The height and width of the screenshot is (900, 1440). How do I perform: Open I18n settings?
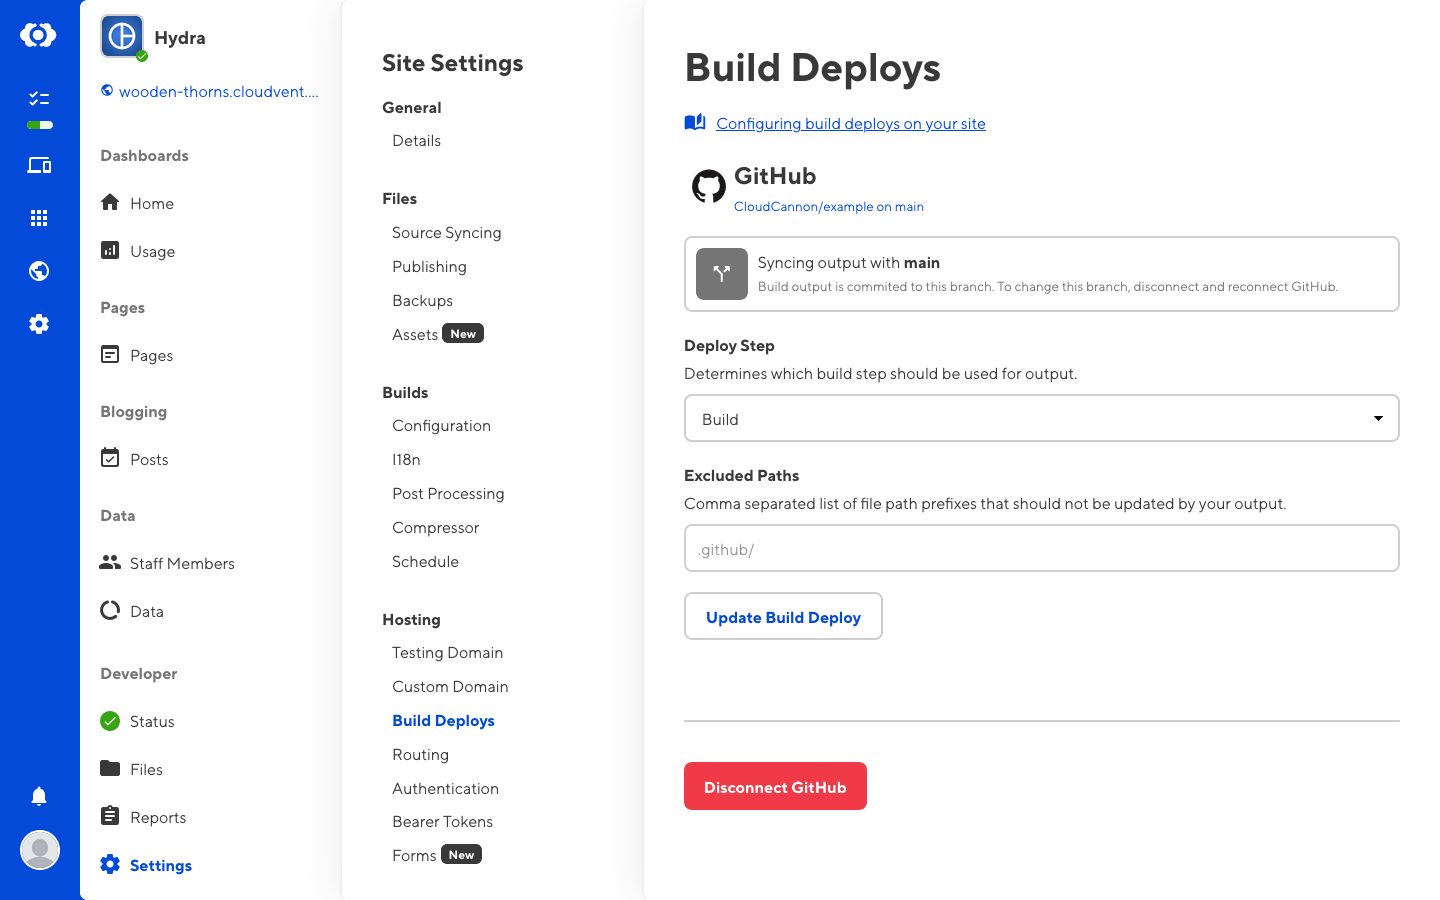pyautogui.click(x=406, y=460)
